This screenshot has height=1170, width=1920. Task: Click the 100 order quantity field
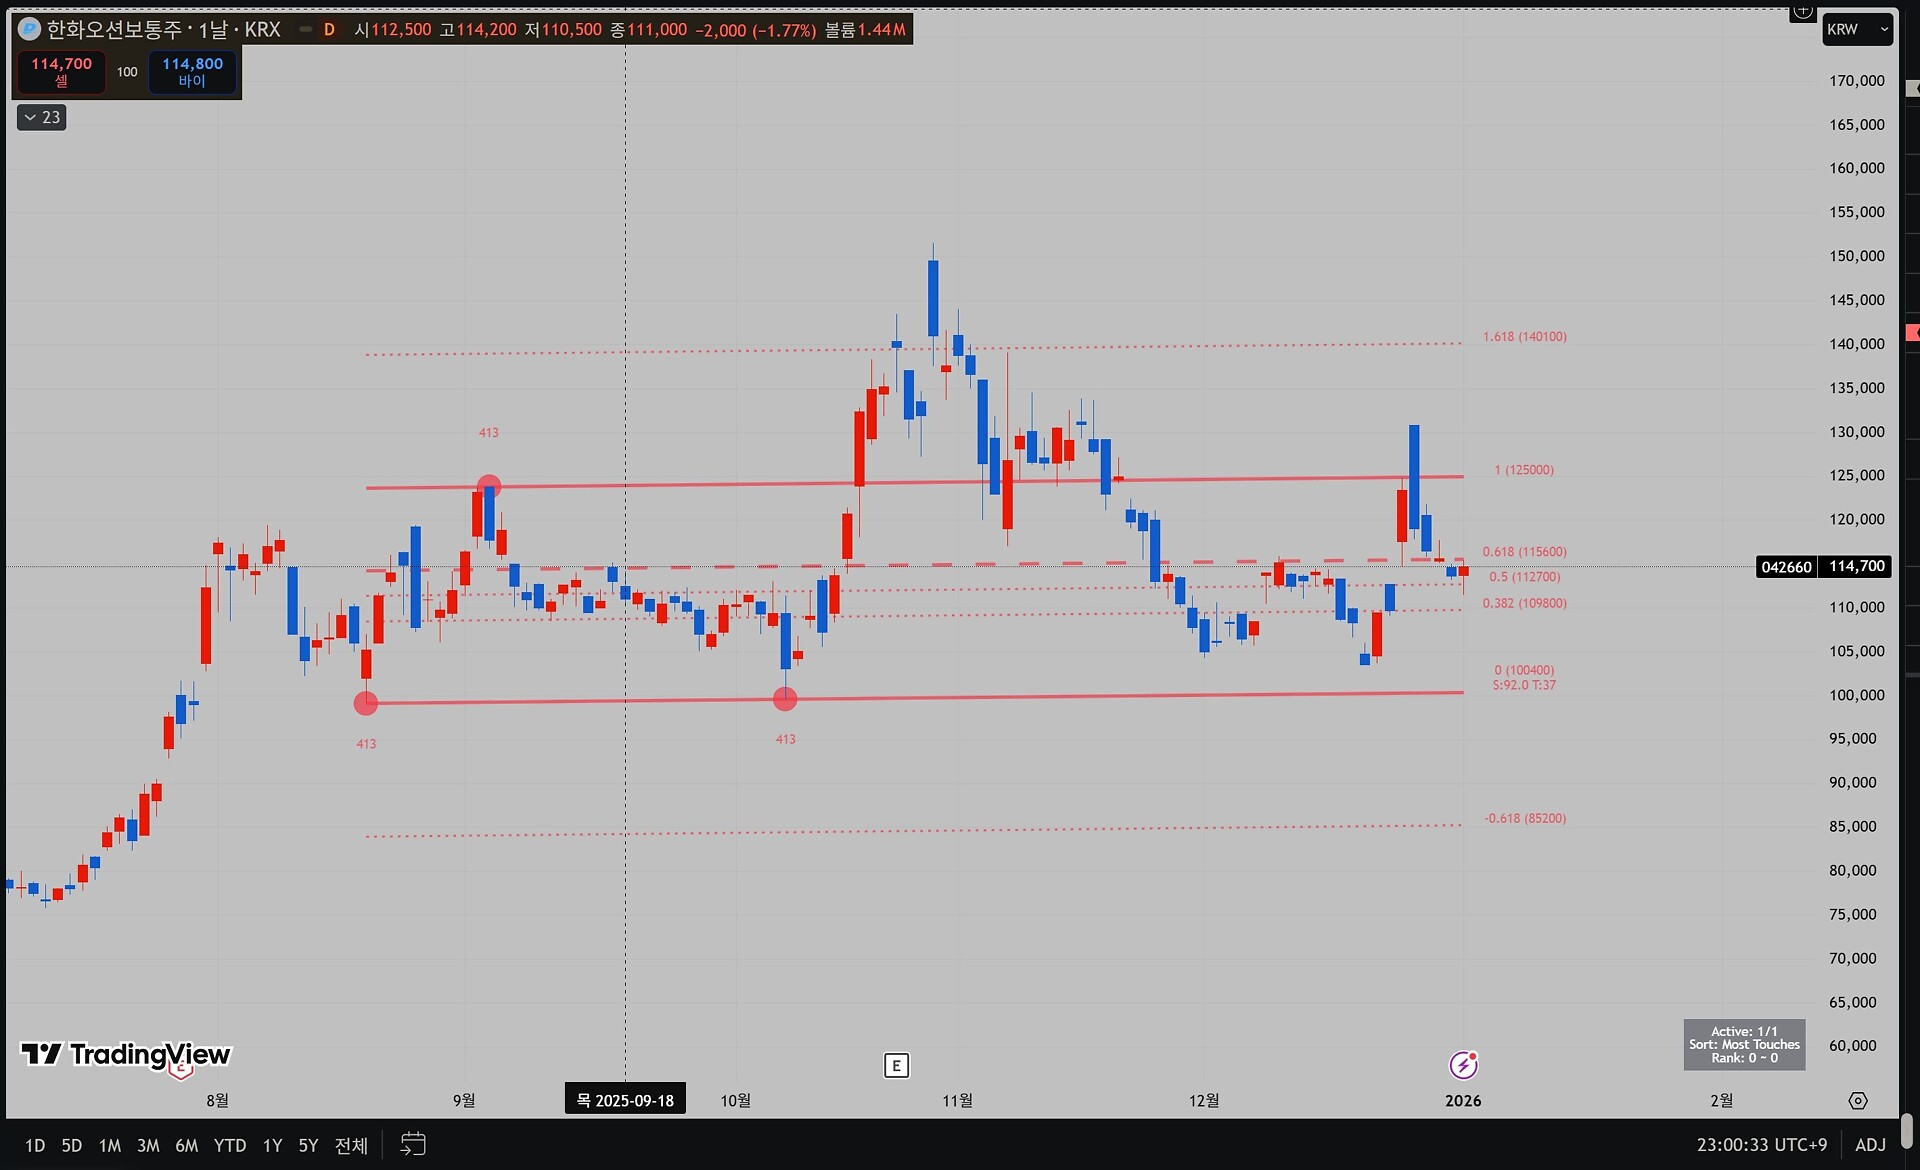click(127, 72)
